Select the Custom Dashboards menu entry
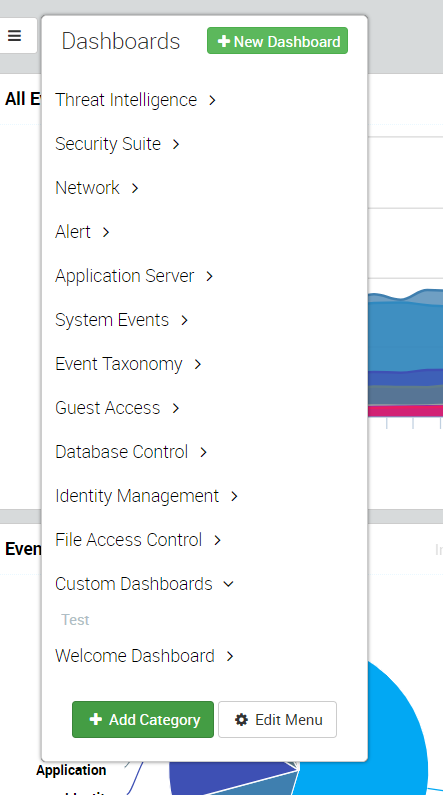This screenshot has height=795, width=443. tap(134, 584)
